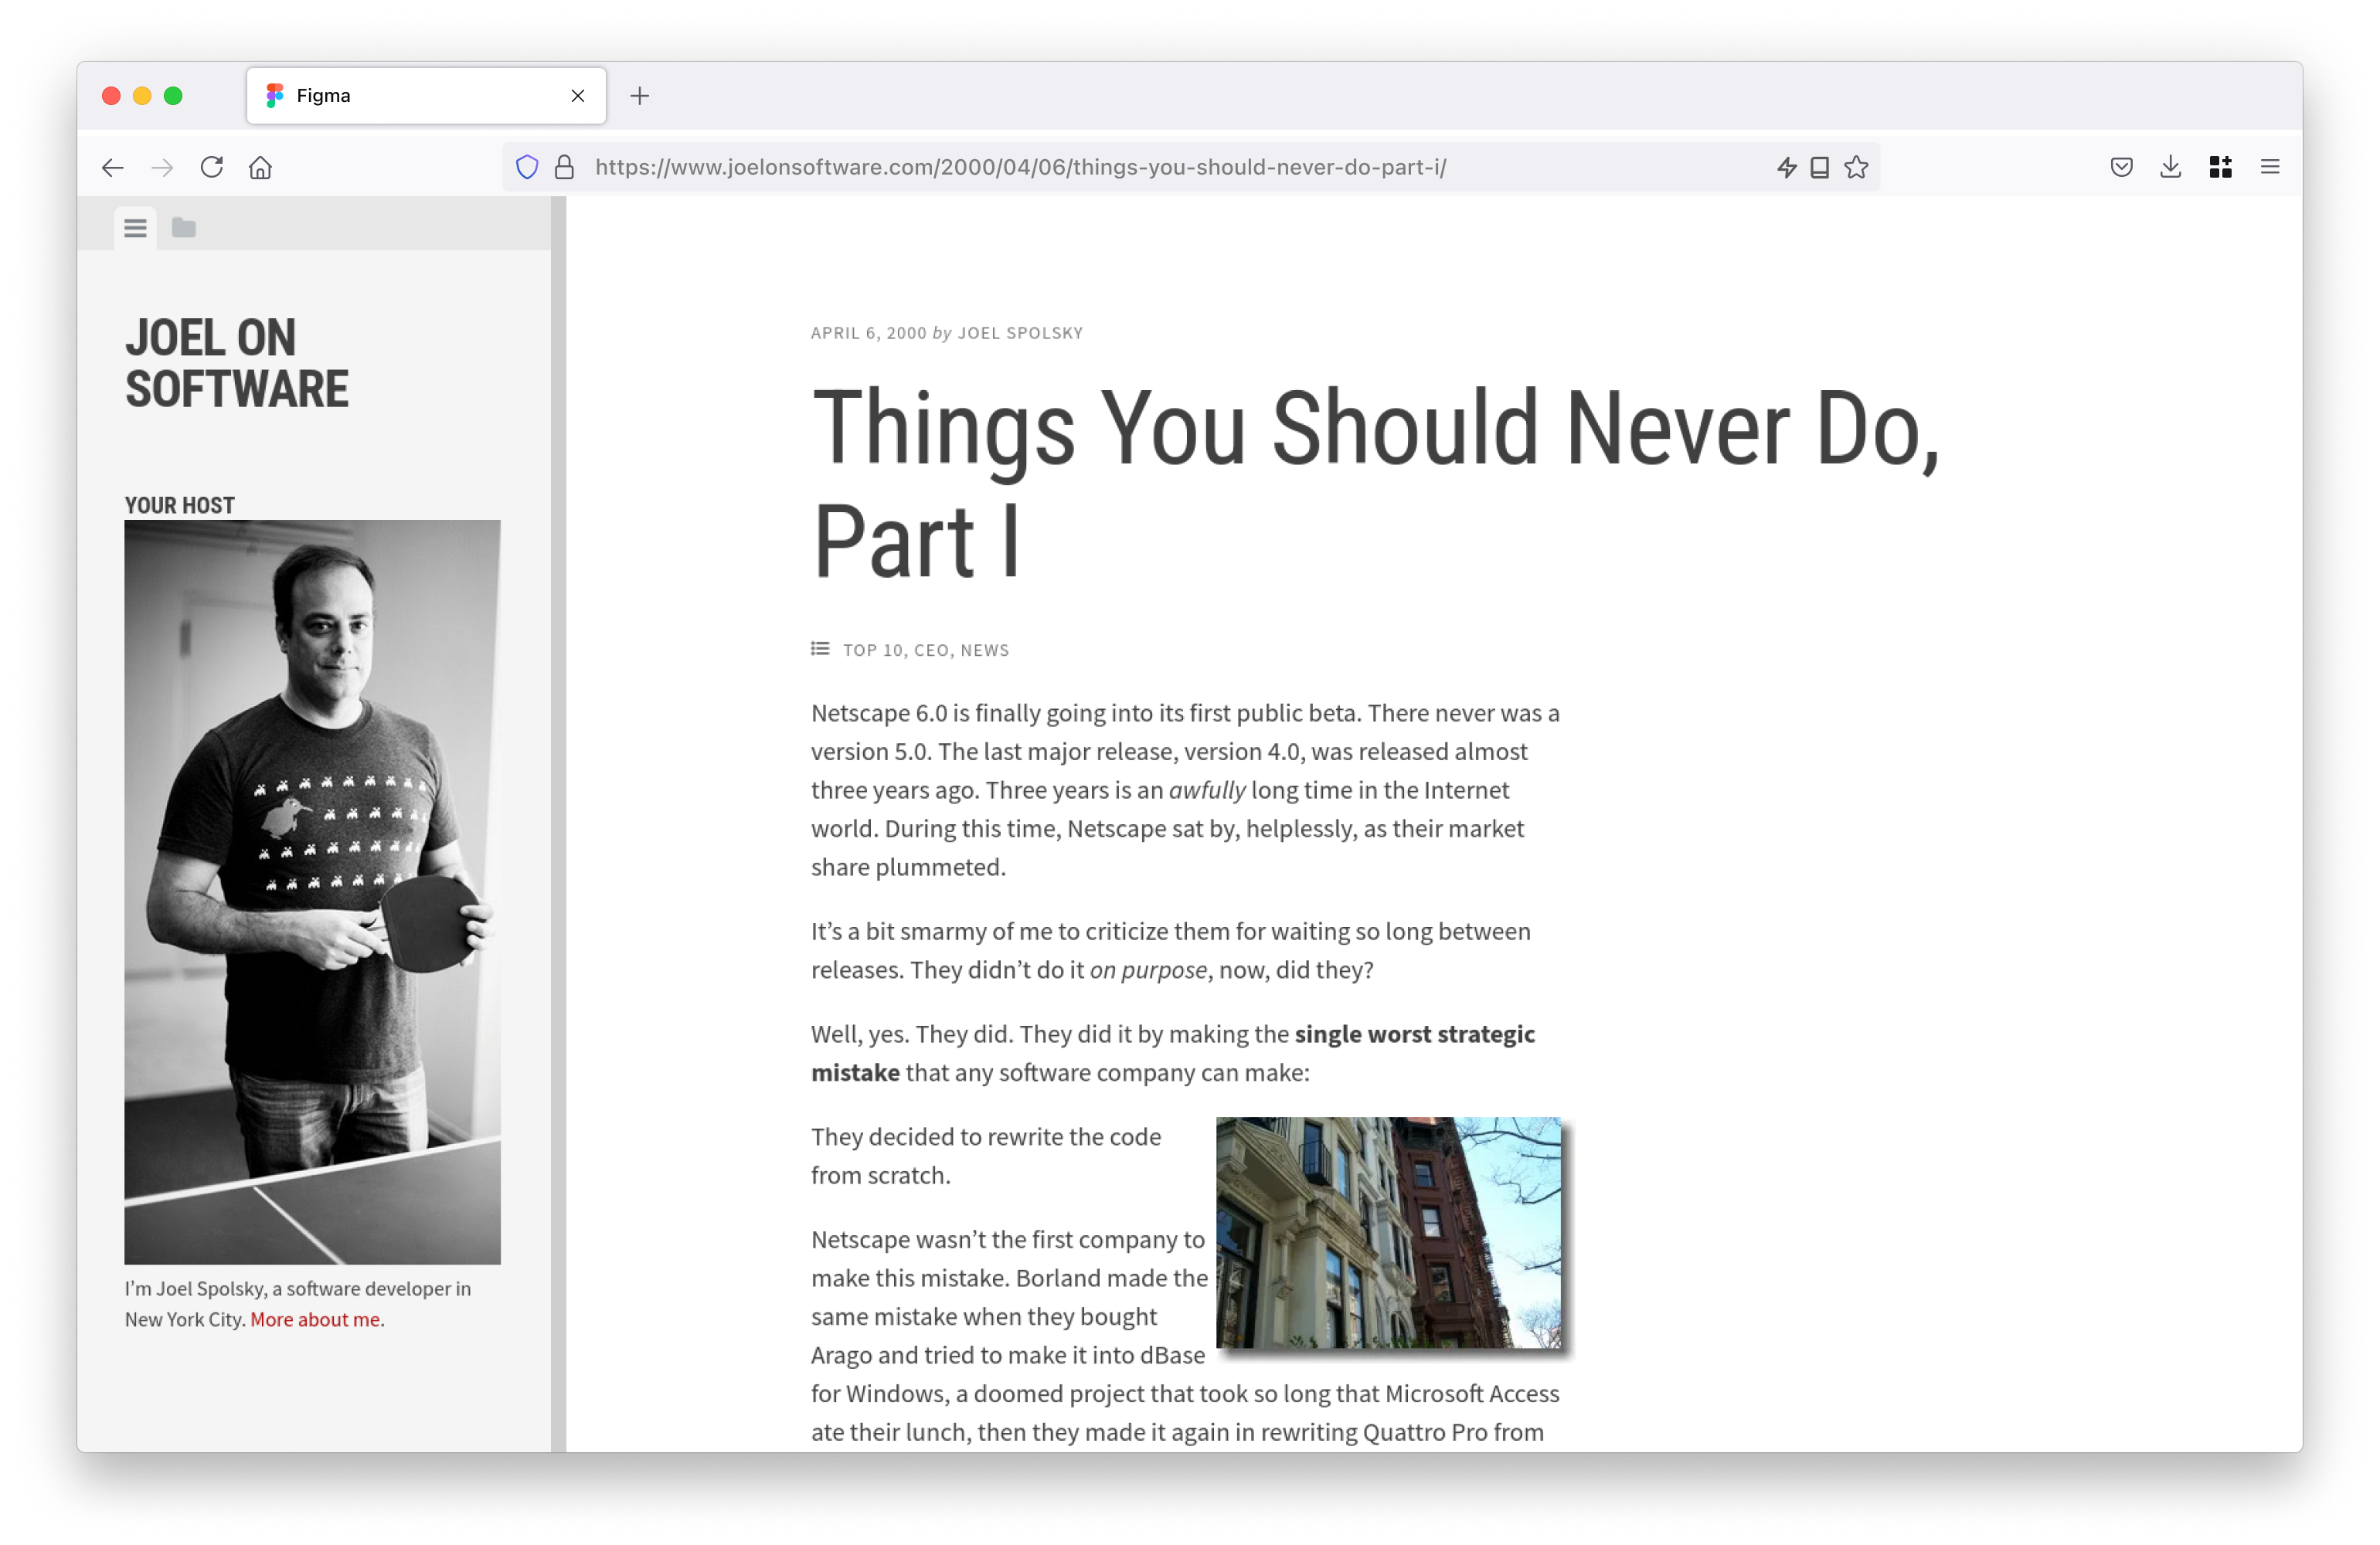This screenshot has height=1545, width=2380.
Task: Click the back navigation arrow
Action: (x=112, y=167)
